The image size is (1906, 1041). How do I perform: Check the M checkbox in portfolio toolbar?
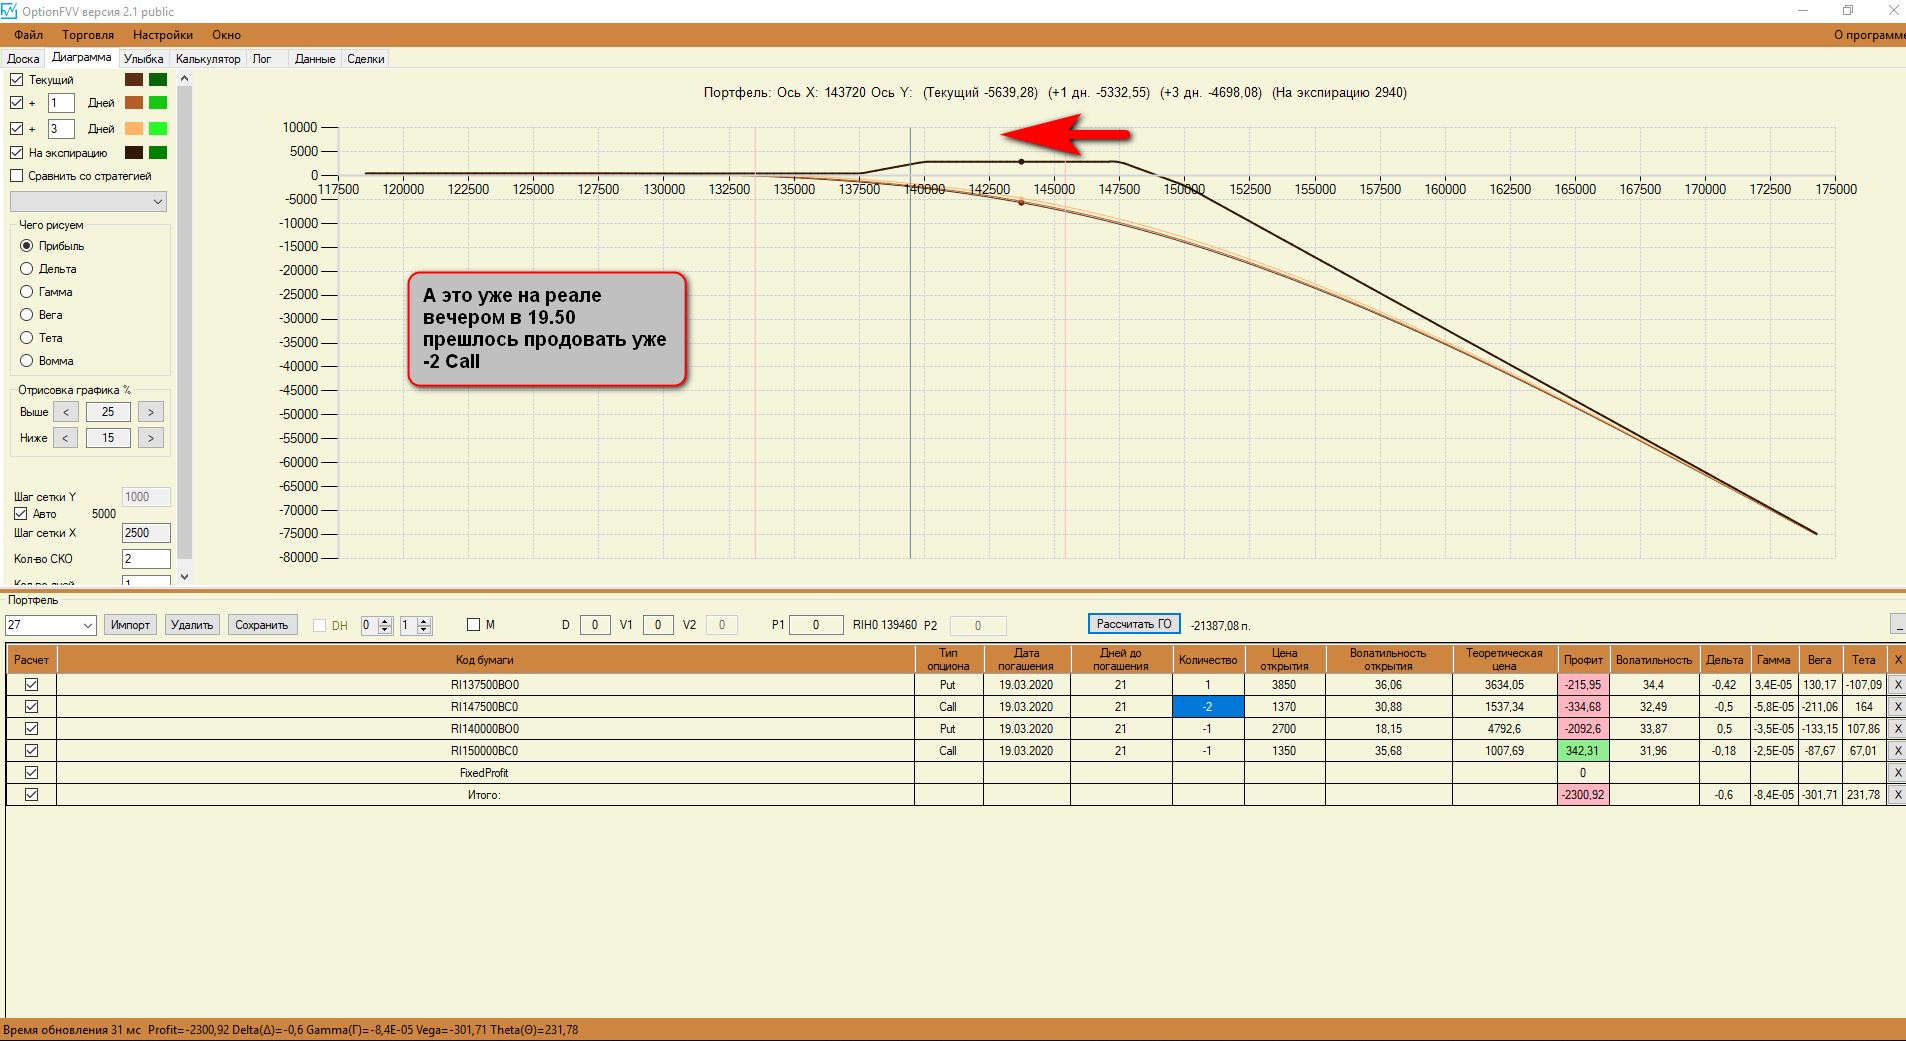point(474,625)
